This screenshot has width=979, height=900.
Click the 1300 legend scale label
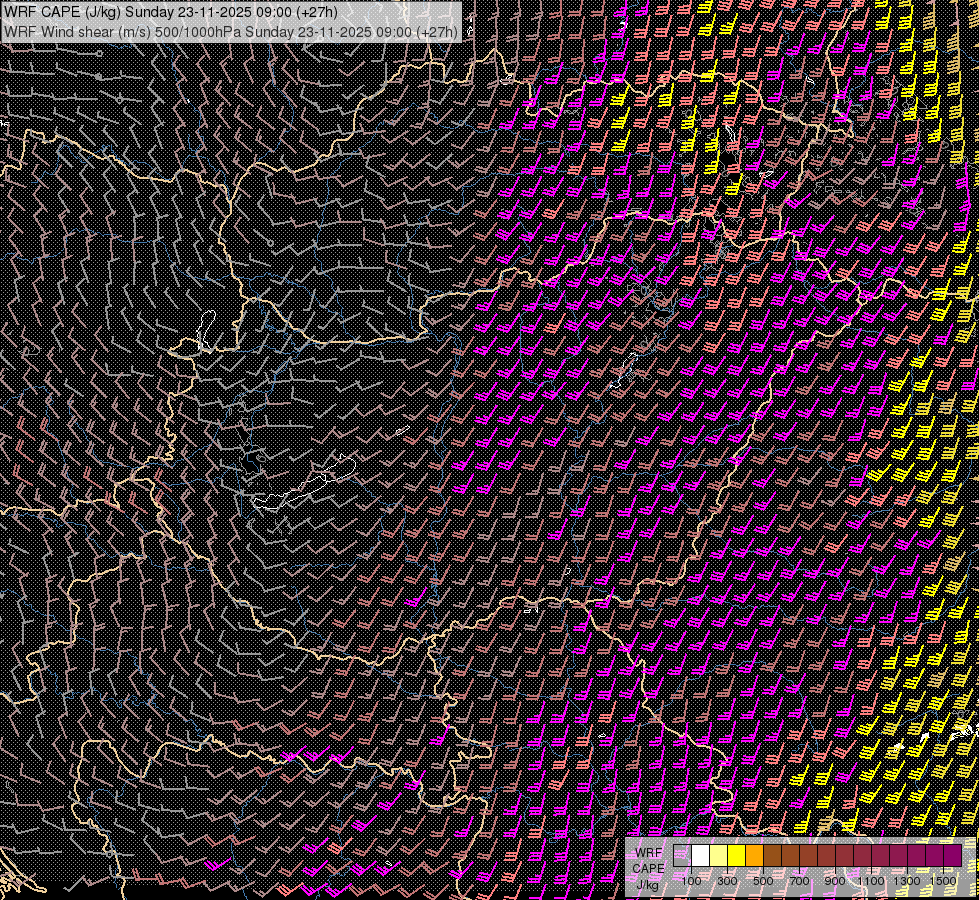click(907, 881)
